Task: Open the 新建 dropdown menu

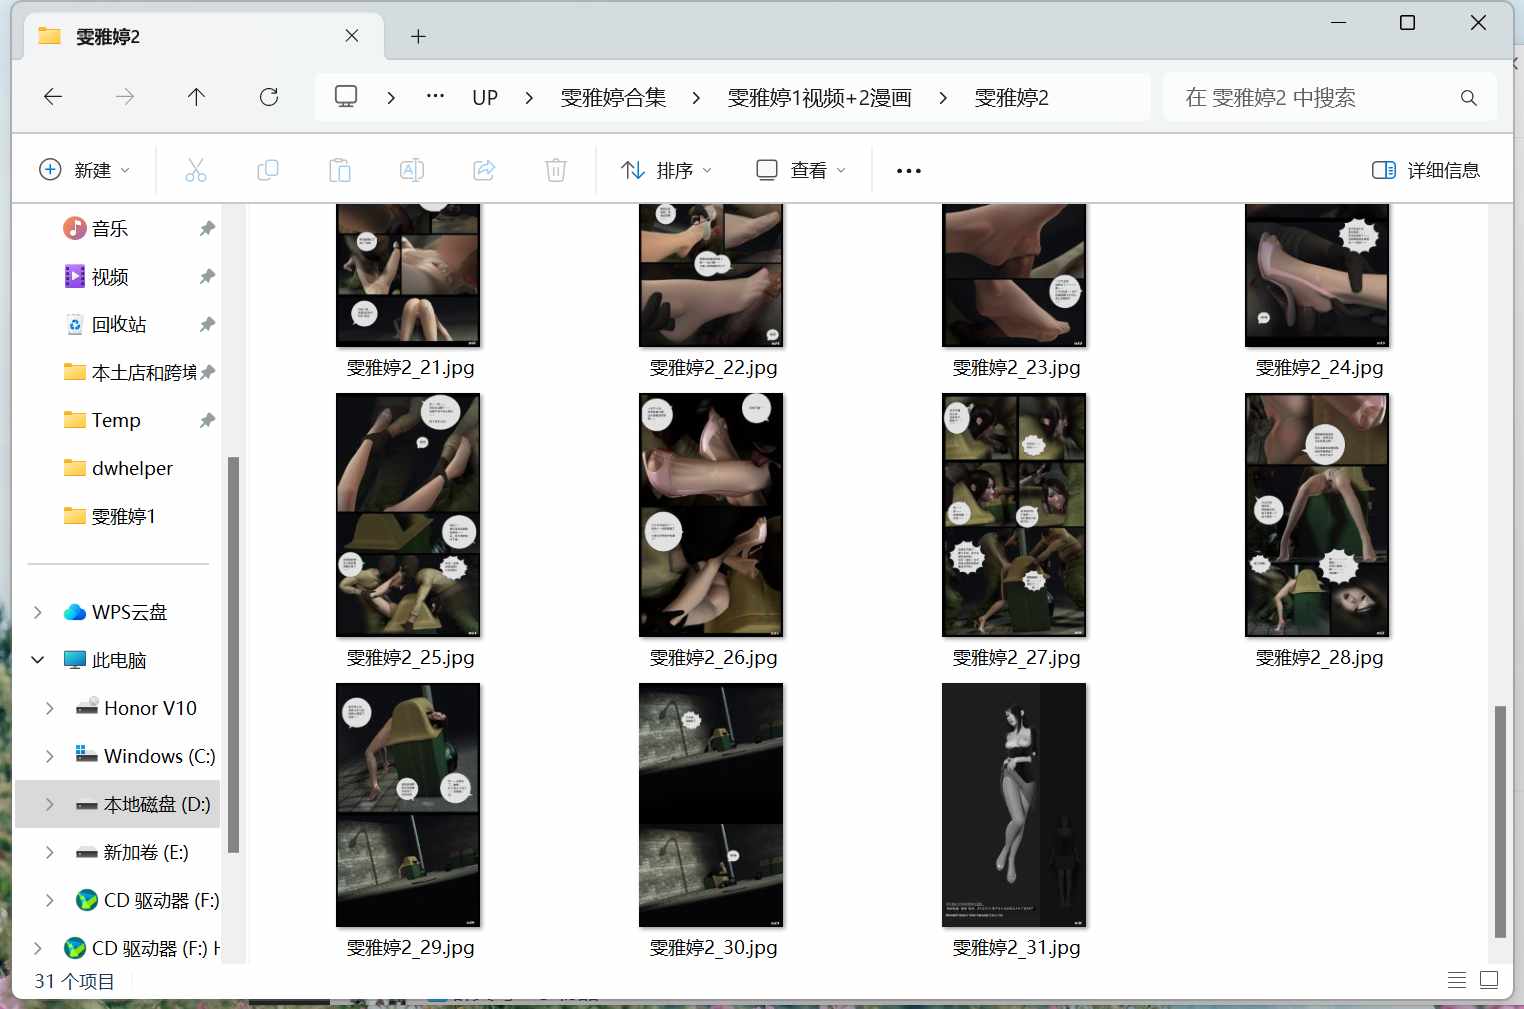Action: [x=84, y=170]
